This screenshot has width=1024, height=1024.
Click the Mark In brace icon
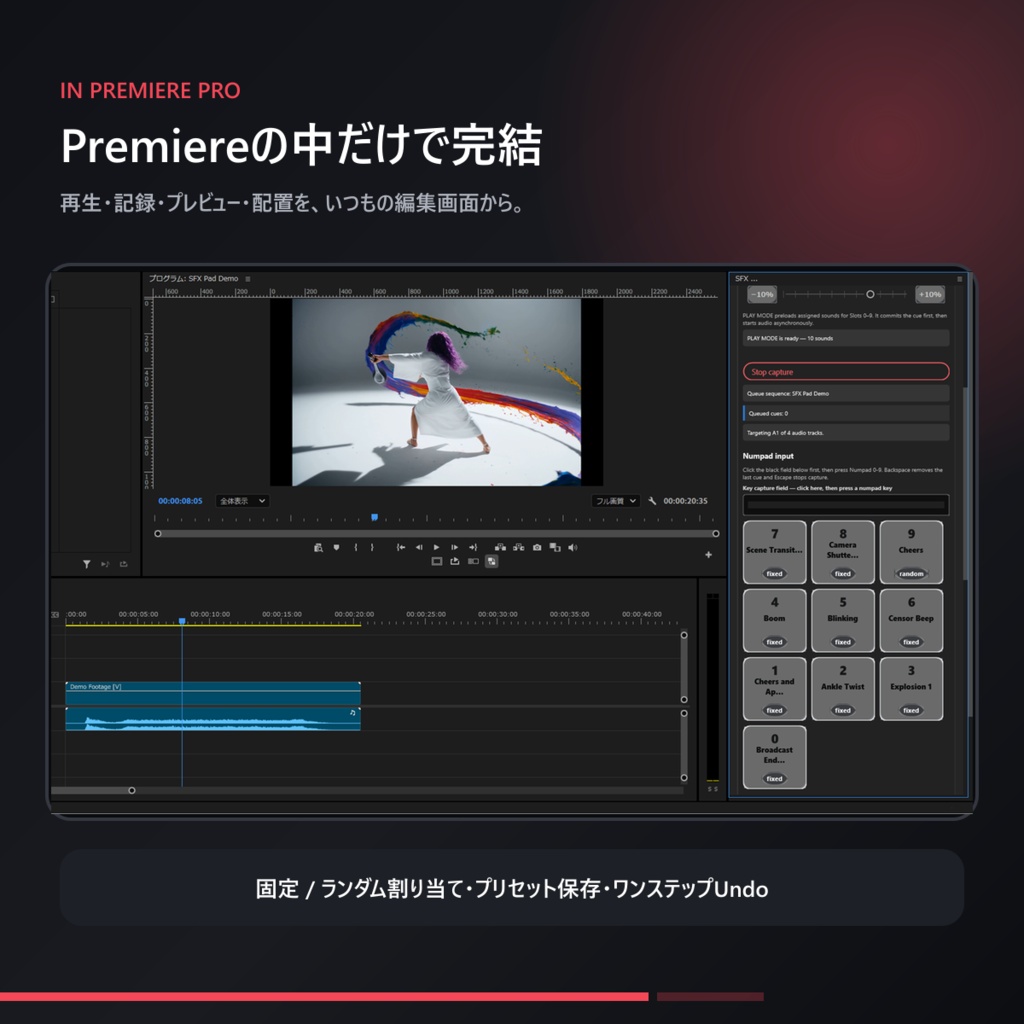coord(355,547)
